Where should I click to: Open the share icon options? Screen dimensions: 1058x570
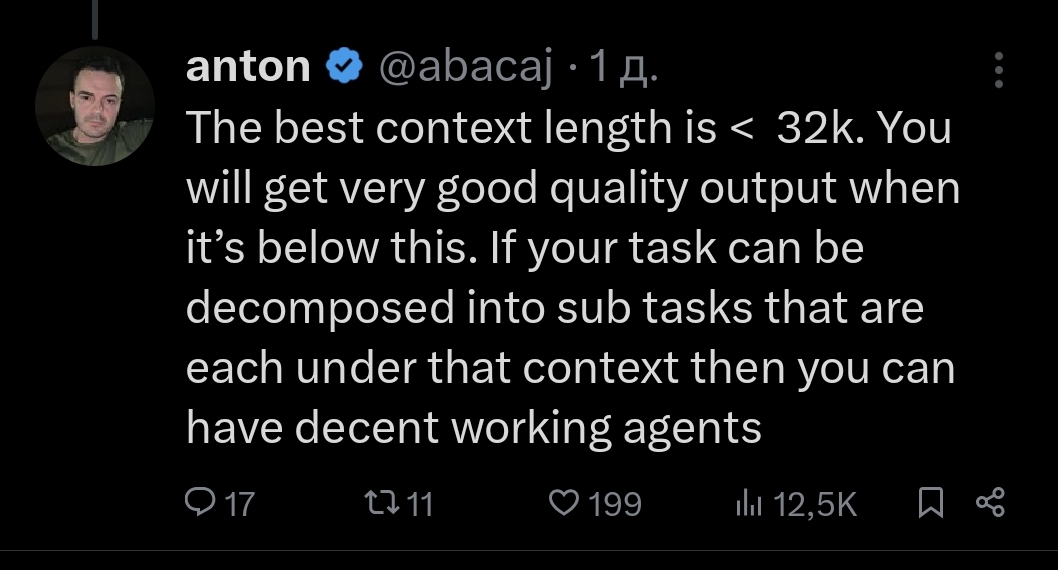989,502
